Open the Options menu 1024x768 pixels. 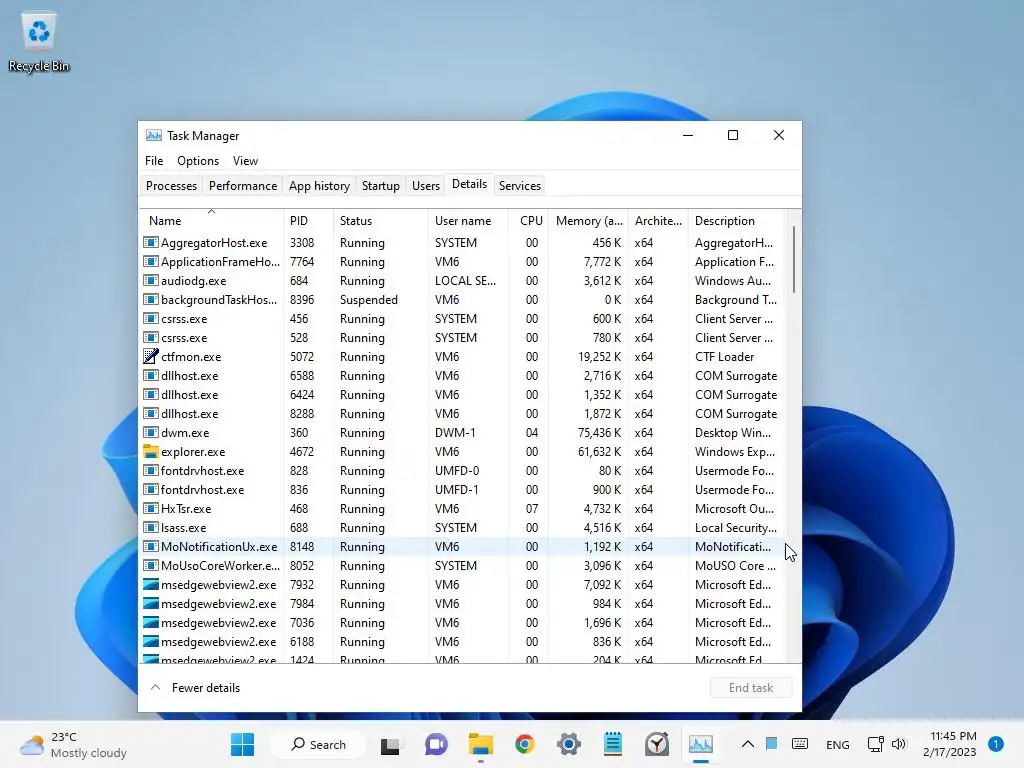coord(198,161)
